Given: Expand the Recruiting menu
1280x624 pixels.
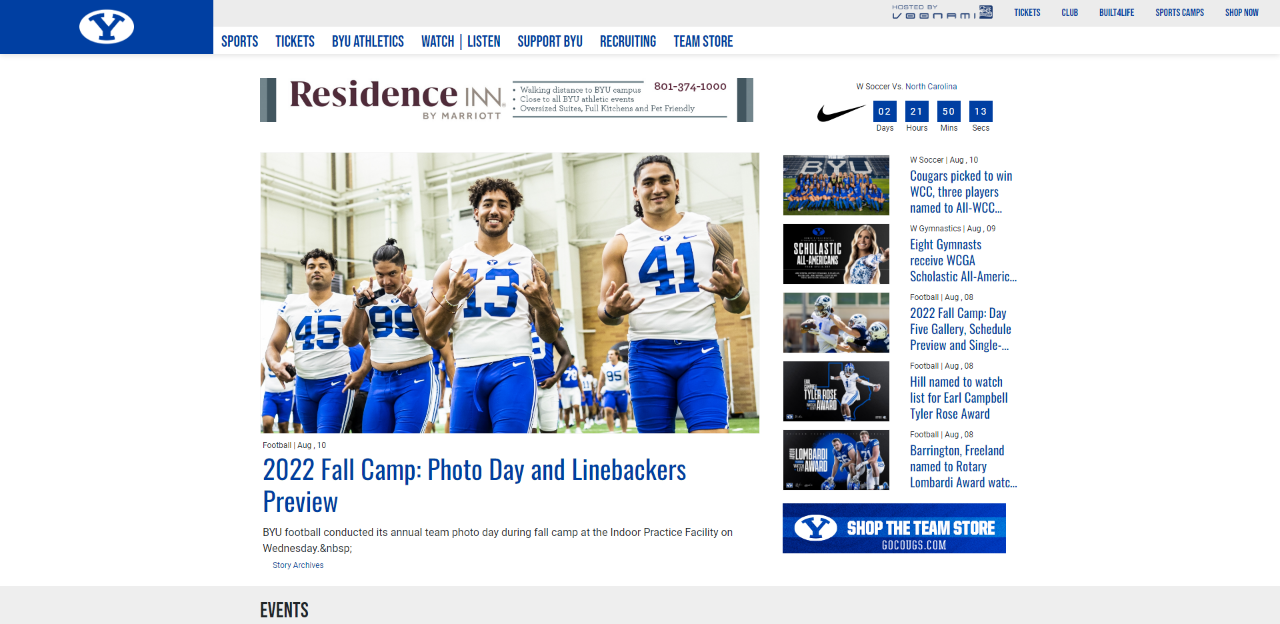Looking at the screenshot, I should 628,41.
